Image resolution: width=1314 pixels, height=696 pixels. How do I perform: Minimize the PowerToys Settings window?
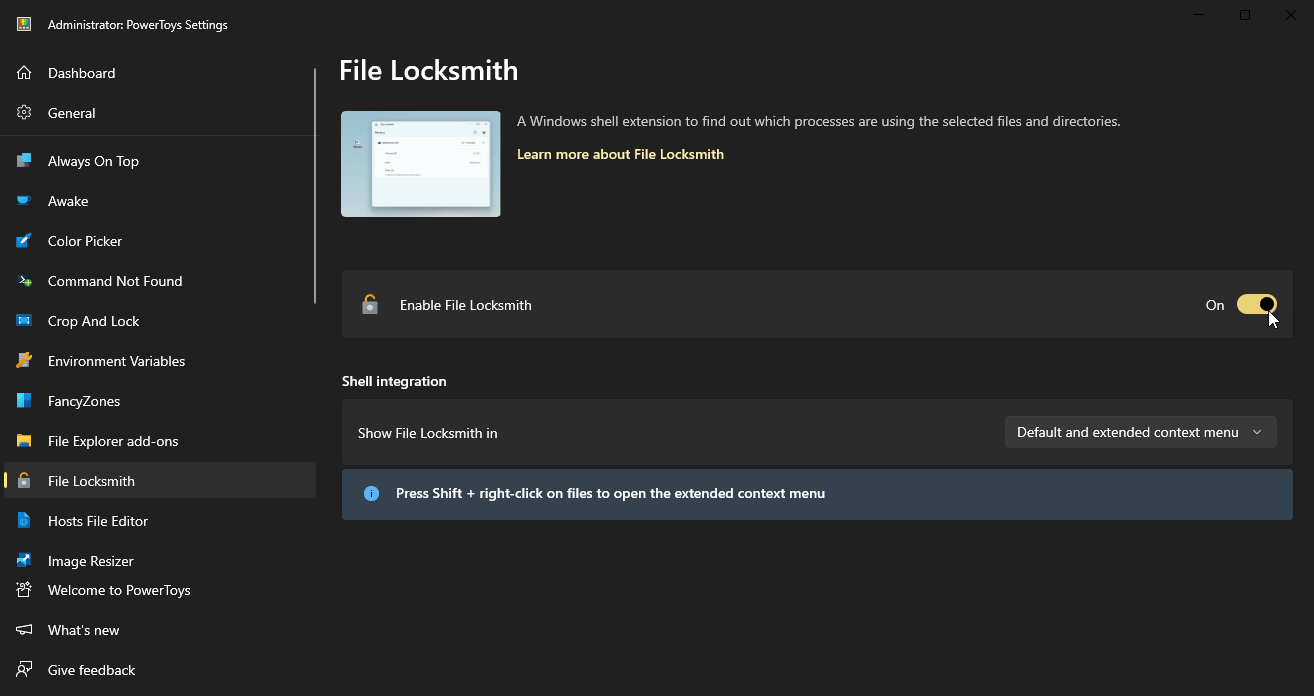click(1199, 15)
